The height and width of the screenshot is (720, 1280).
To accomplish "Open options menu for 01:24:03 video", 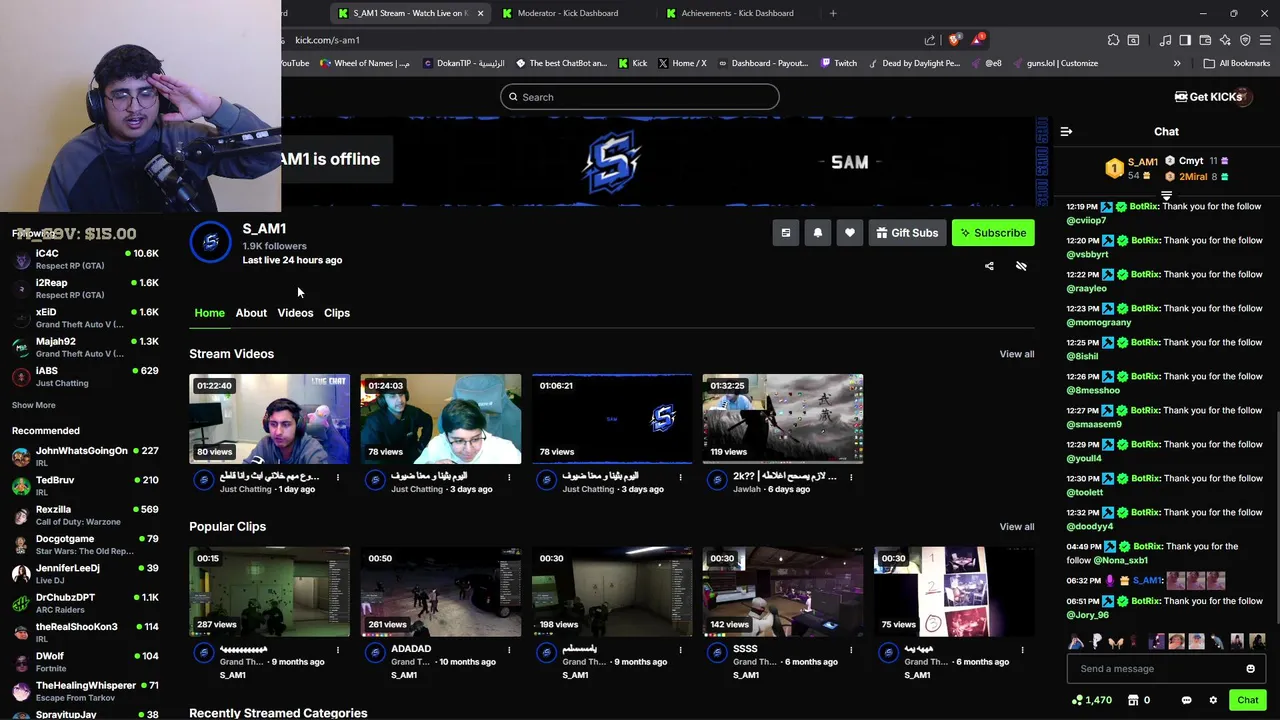I will [x=508, y=478].
